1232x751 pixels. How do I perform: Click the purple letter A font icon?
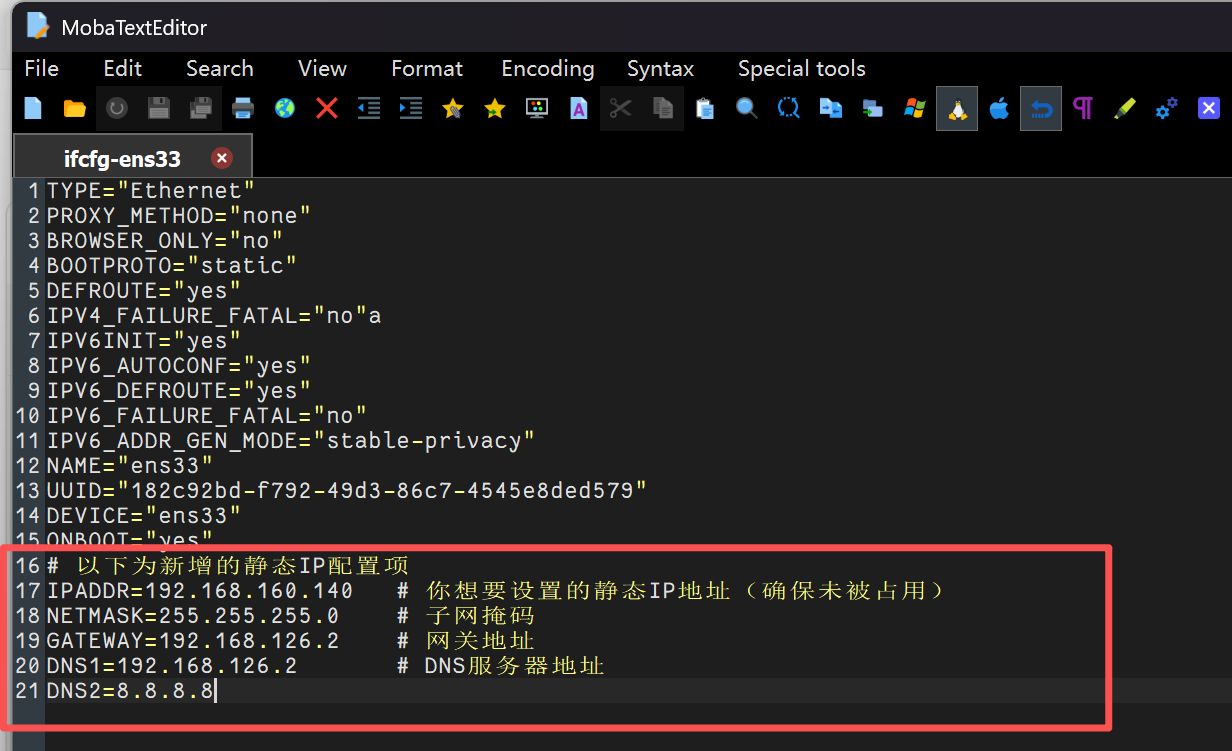[x=579, y=108]
